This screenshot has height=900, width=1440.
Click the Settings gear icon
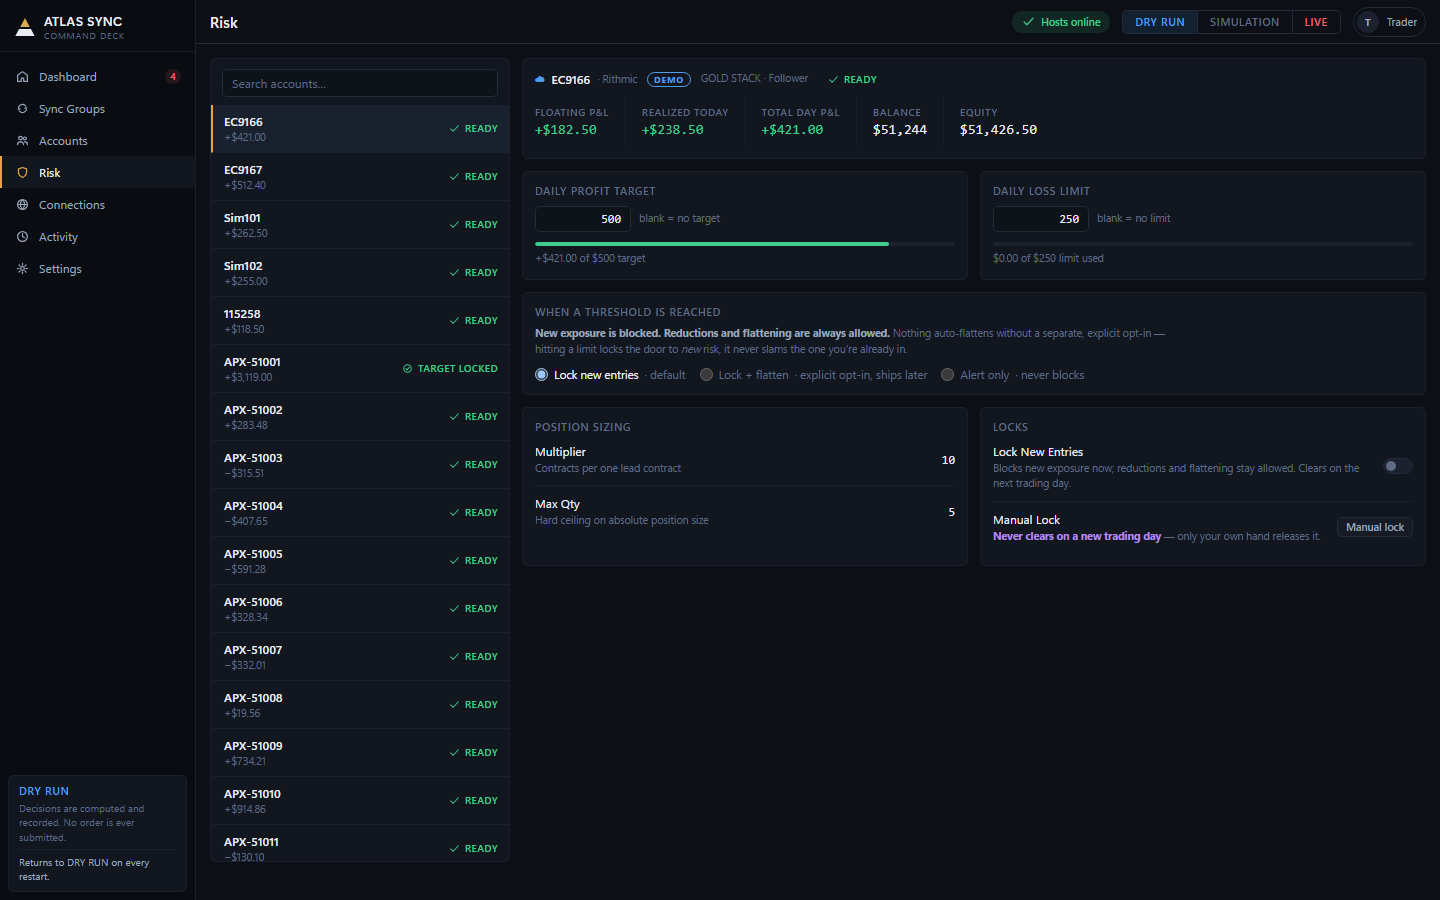click(22, 269)
